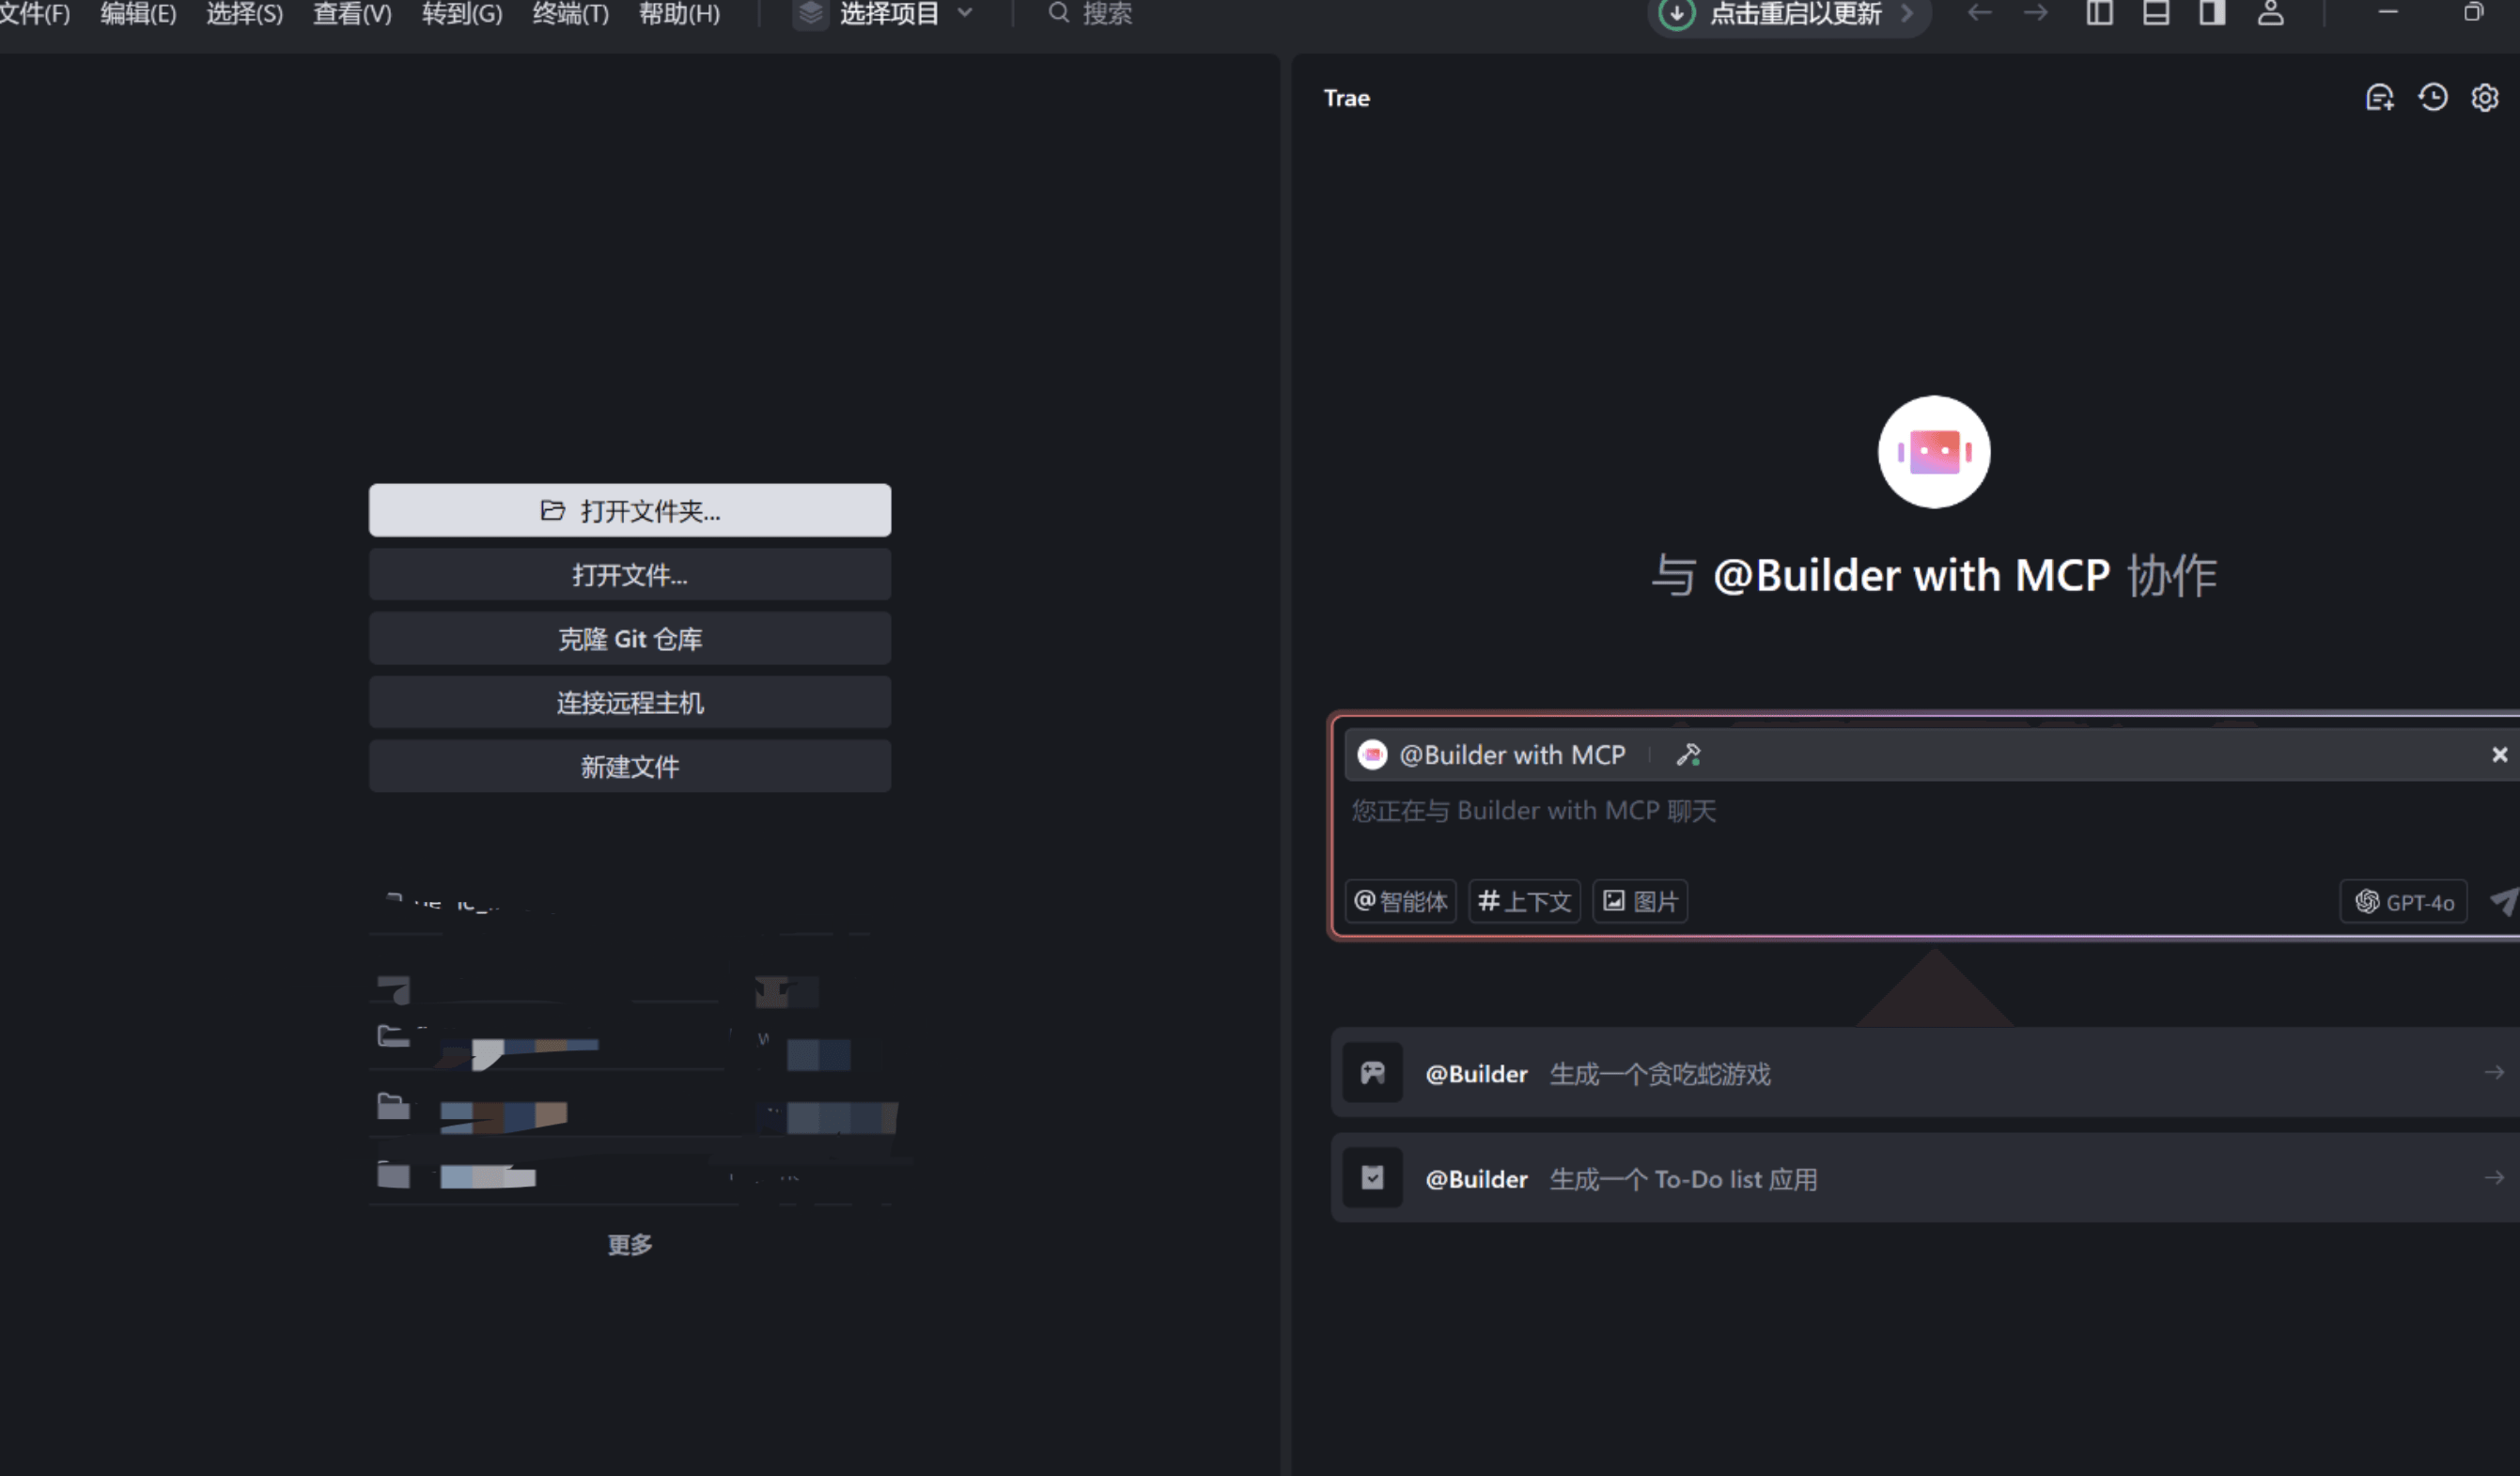The width and height of the screenshot is (2520, 1476).
Task: Remove the @Builder with MCP agent tag
Action: click(x=2499, y=755)
